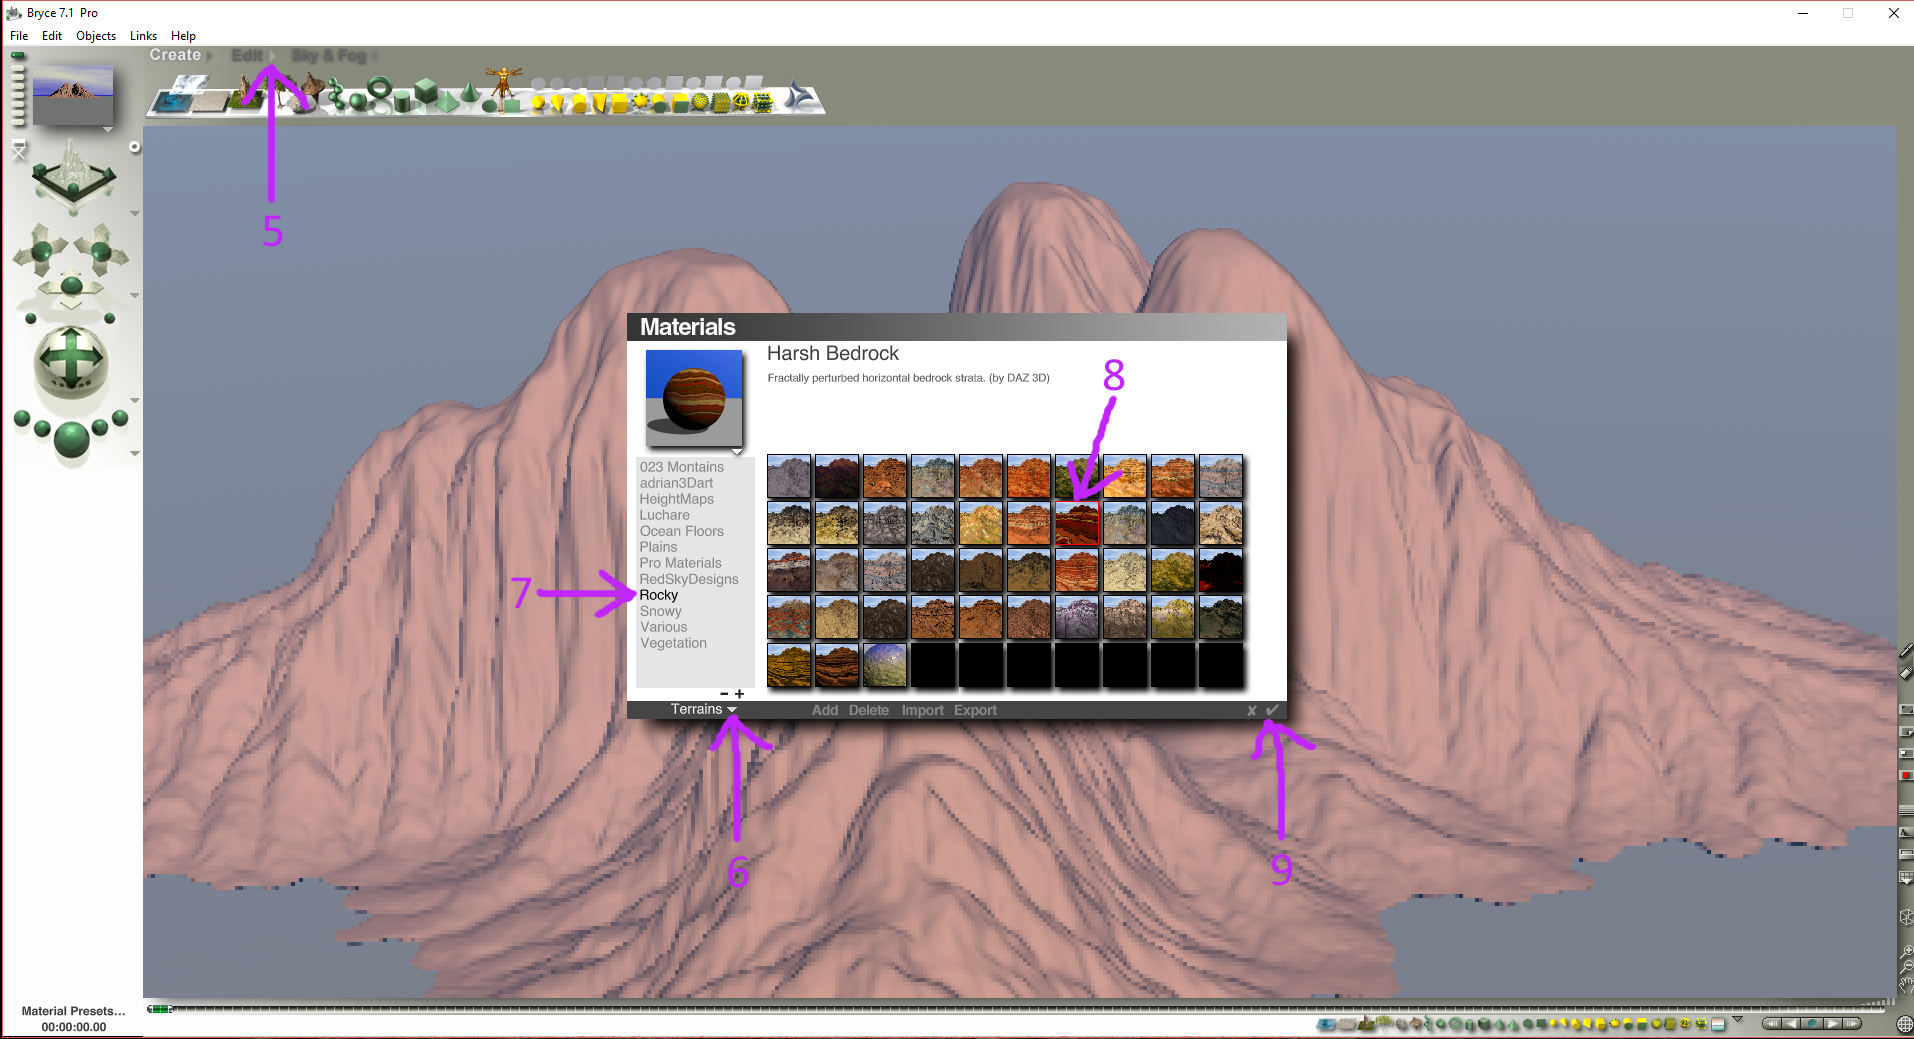Open the Instancing Lab star icon
This screenshot has height=1039, width=1914.
pyautogui.click(x=800, y=96)
